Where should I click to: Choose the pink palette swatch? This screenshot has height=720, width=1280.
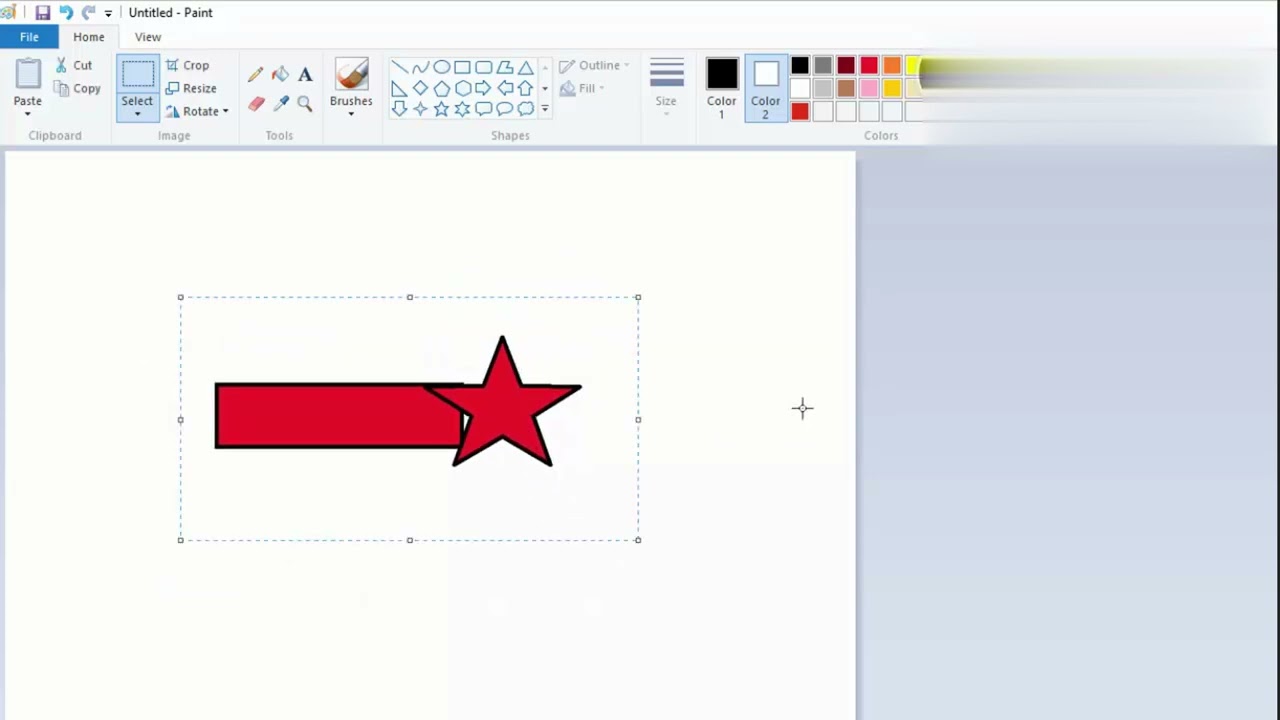[869, 89]
